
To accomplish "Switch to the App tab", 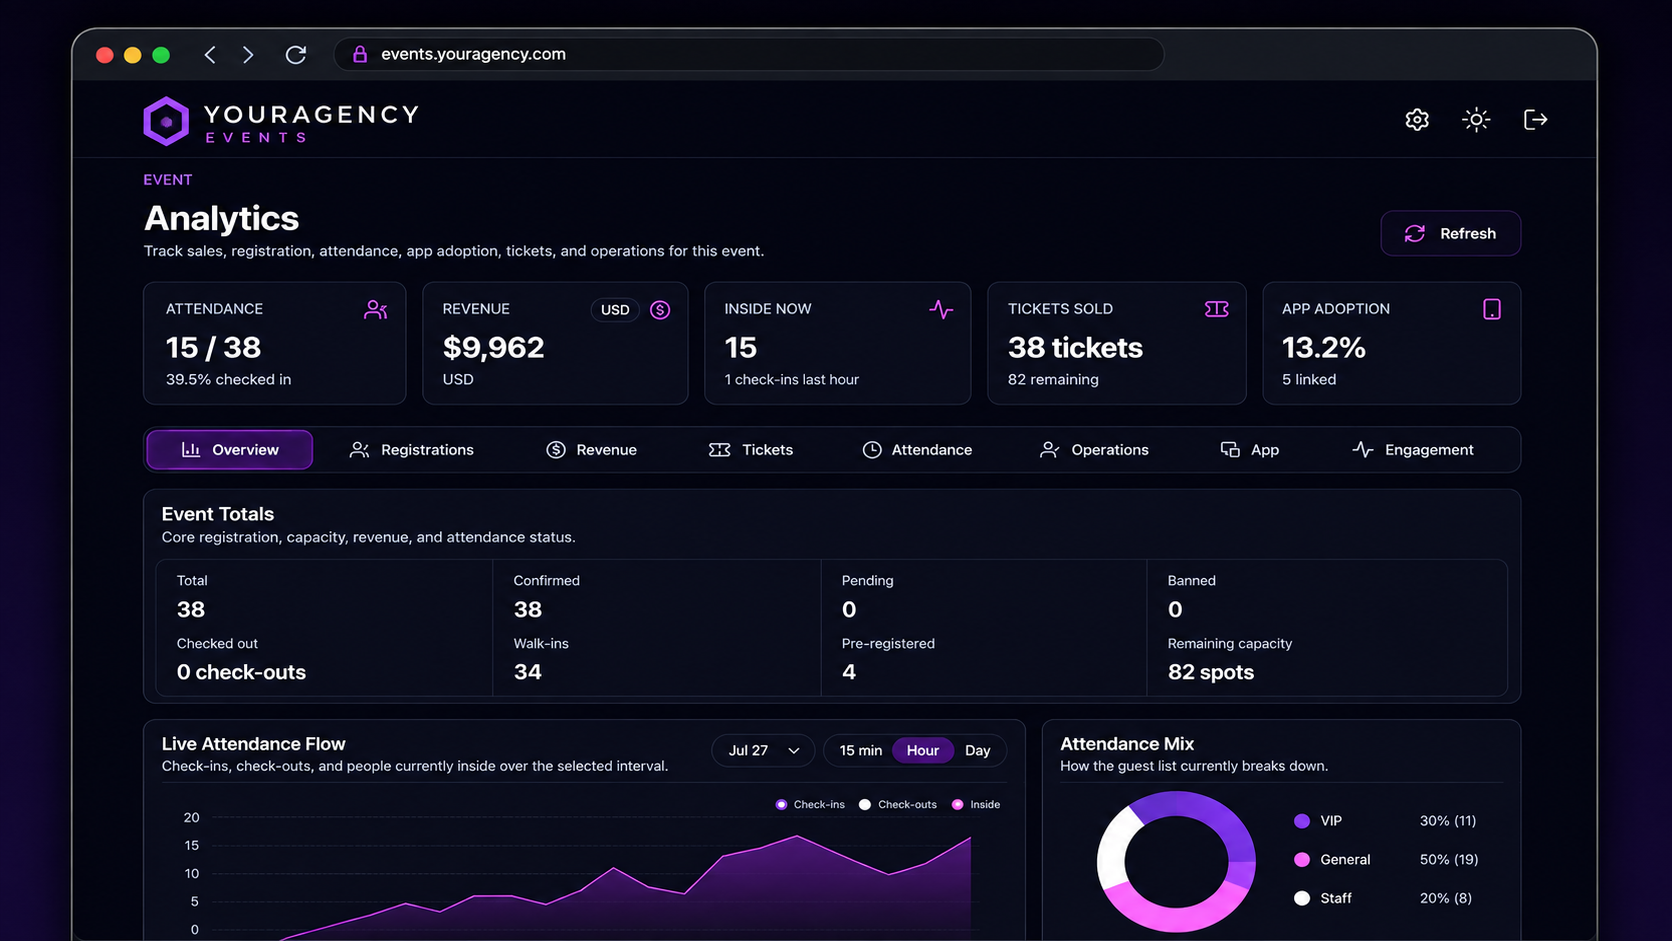I will pos(1250,450).
